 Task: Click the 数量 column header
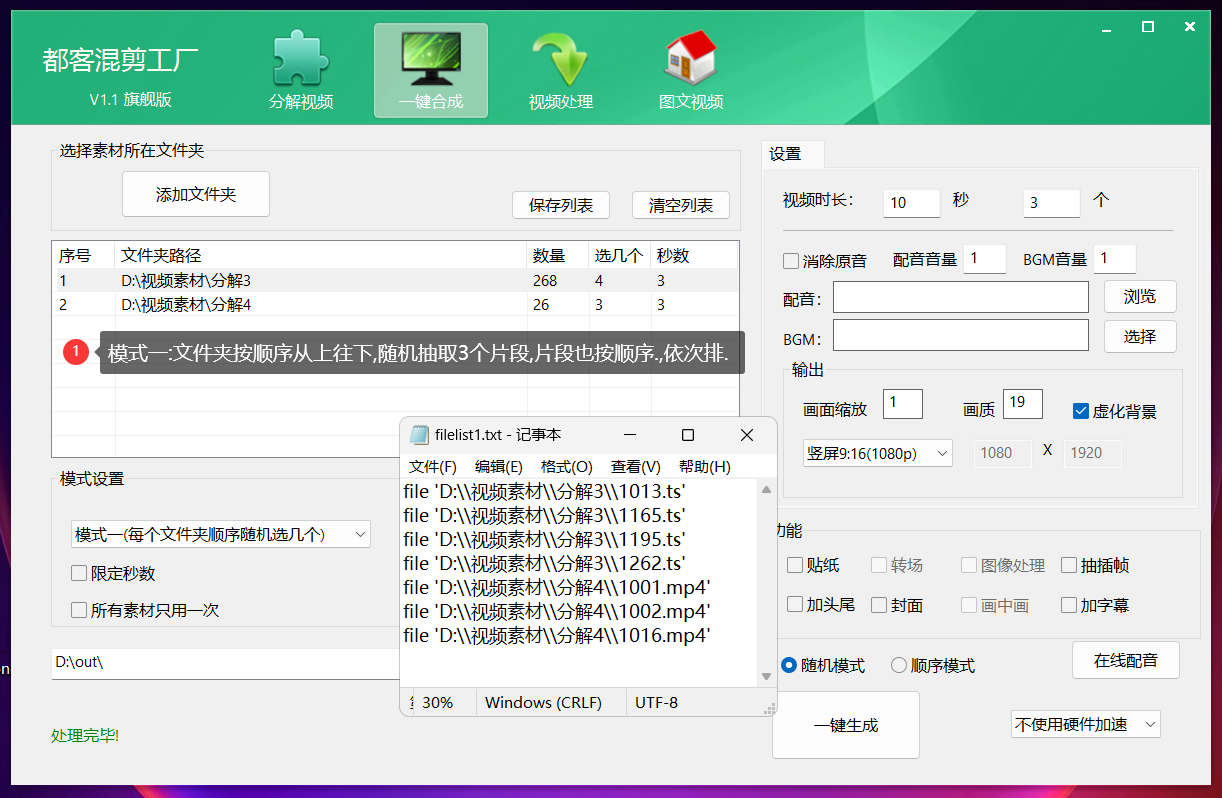pyautogui.click(x=558, y=255)
